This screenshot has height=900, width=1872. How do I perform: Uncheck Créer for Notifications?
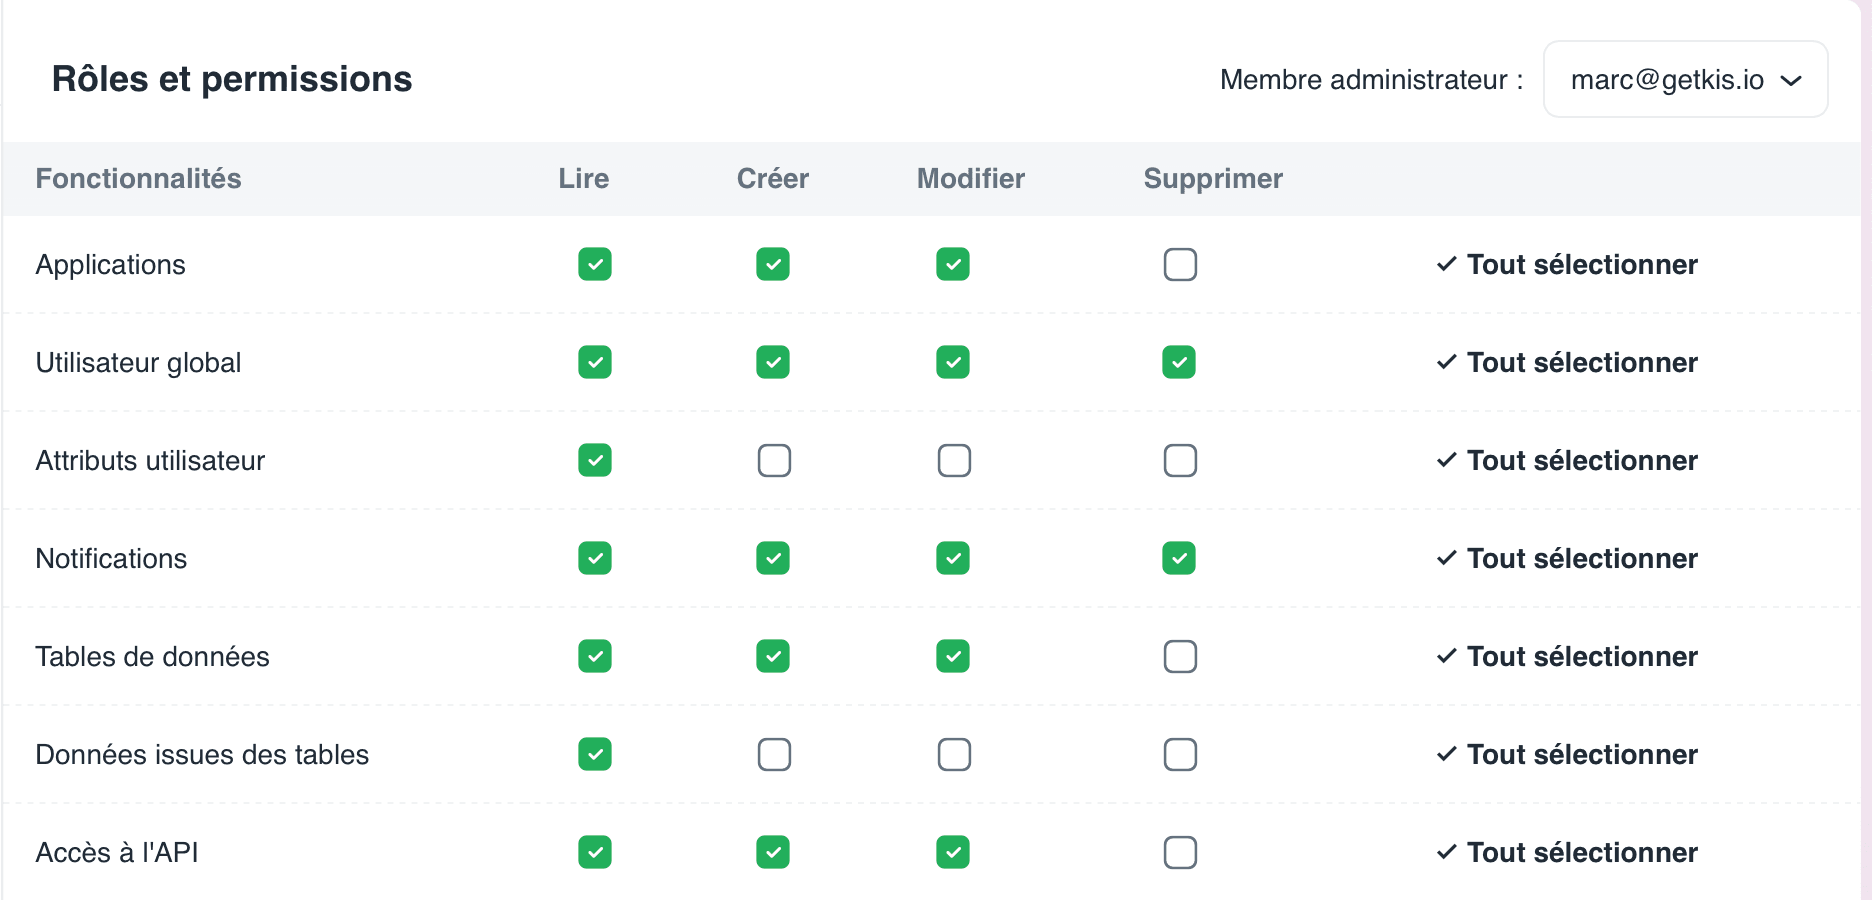click(773, 558)
